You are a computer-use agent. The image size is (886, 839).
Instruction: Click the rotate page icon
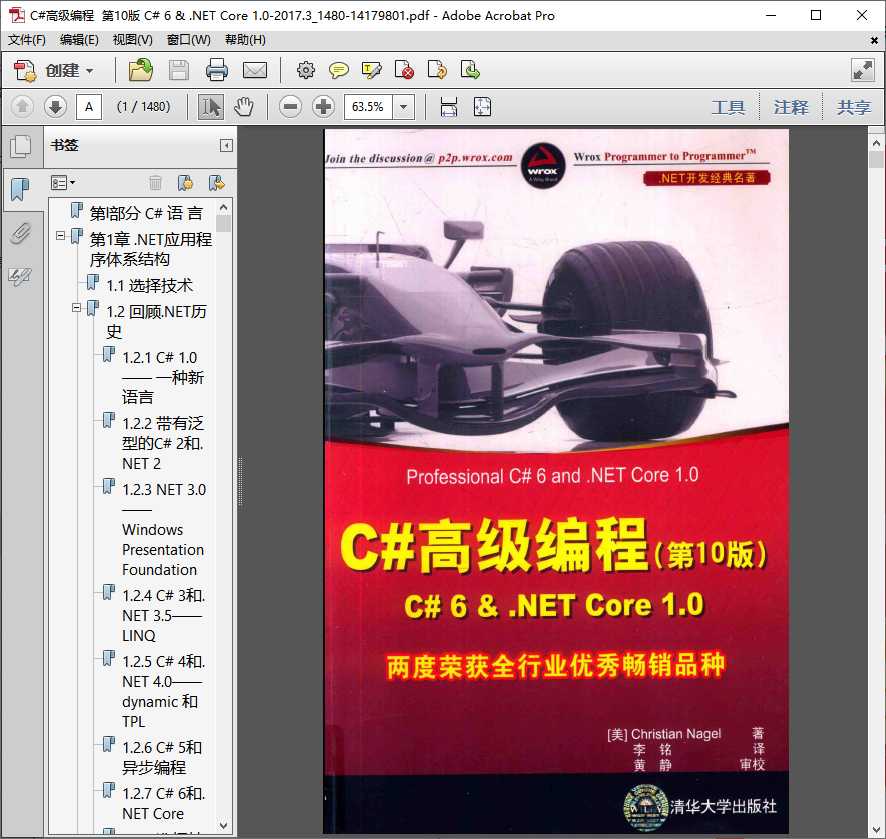[x=437, y=71]
